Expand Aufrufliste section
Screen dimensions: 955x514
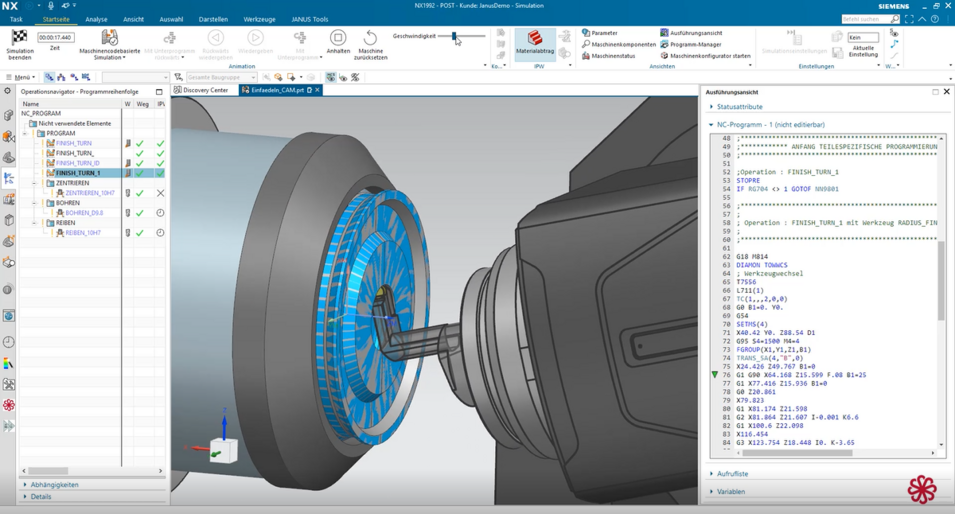coord(730,473)
